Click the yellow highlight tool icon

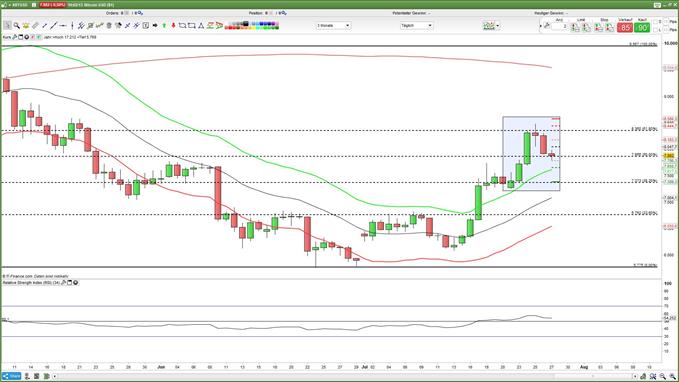click(26, 26)
